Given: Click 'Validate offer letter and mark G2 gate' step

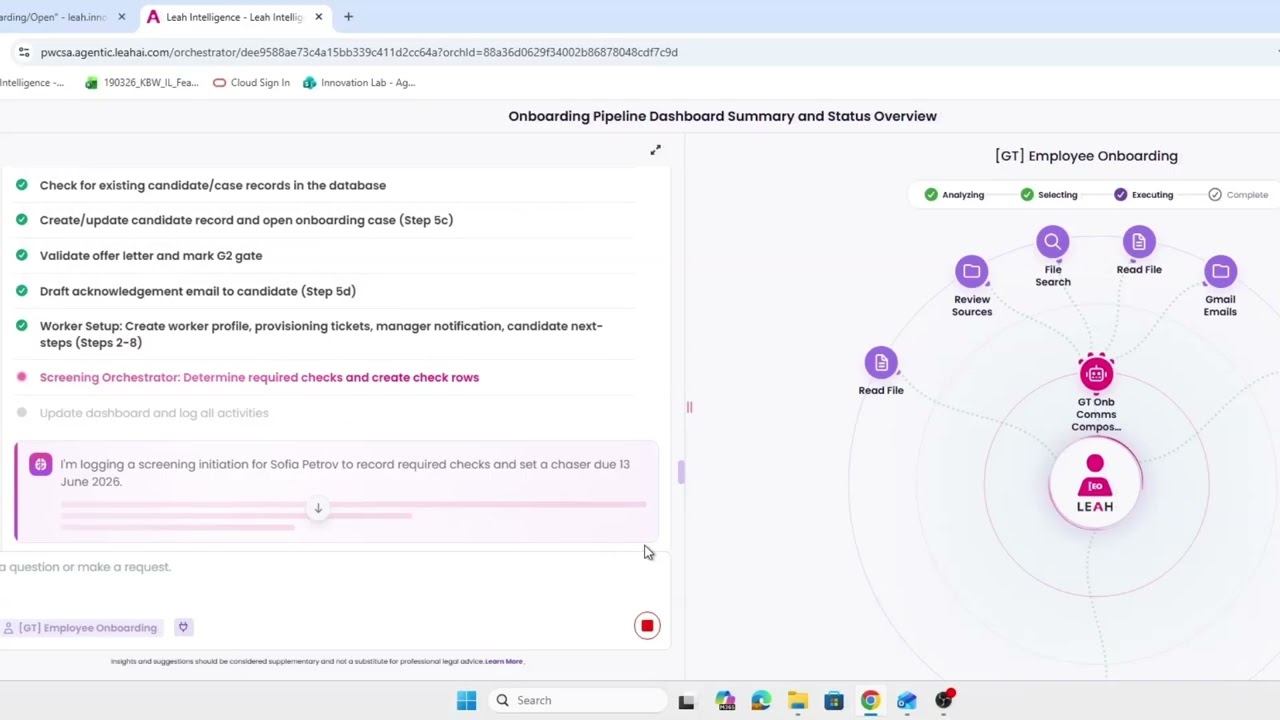Looking at the screenshot, I should [151, 255].
